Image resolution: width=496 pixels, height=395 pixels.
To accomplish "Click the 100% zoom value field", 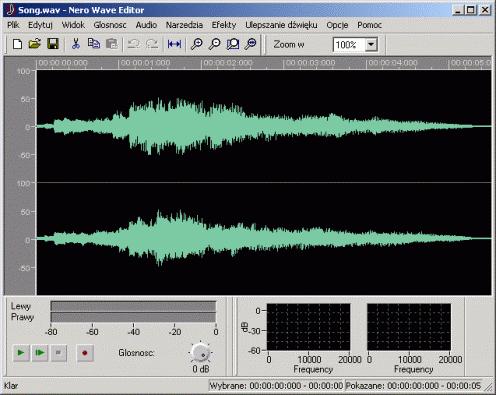I will point(349,44).
